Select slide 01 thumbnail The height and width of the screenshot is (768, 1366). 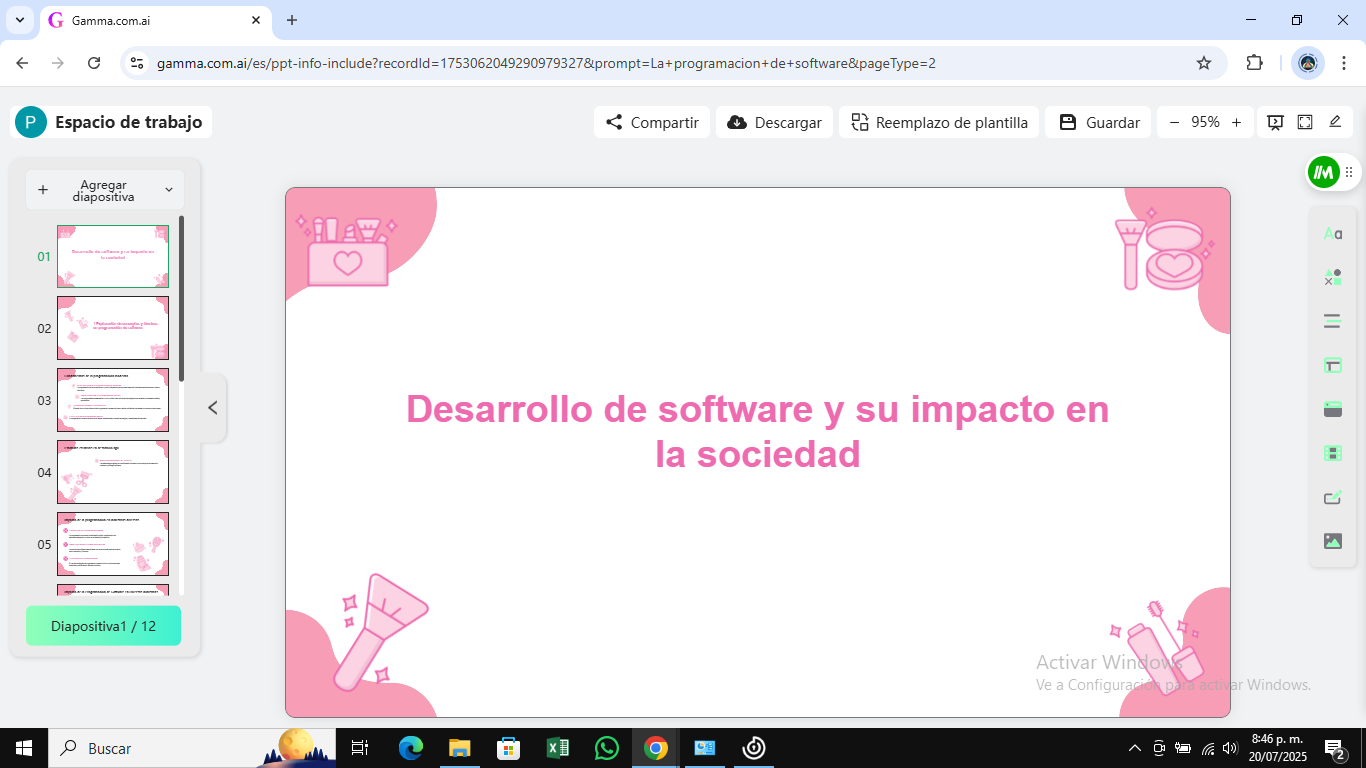(x=113, y=256)
